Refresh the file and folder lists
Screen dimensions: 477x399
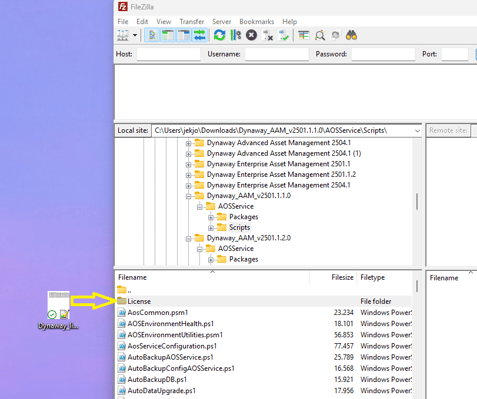(x=219, y=35)
